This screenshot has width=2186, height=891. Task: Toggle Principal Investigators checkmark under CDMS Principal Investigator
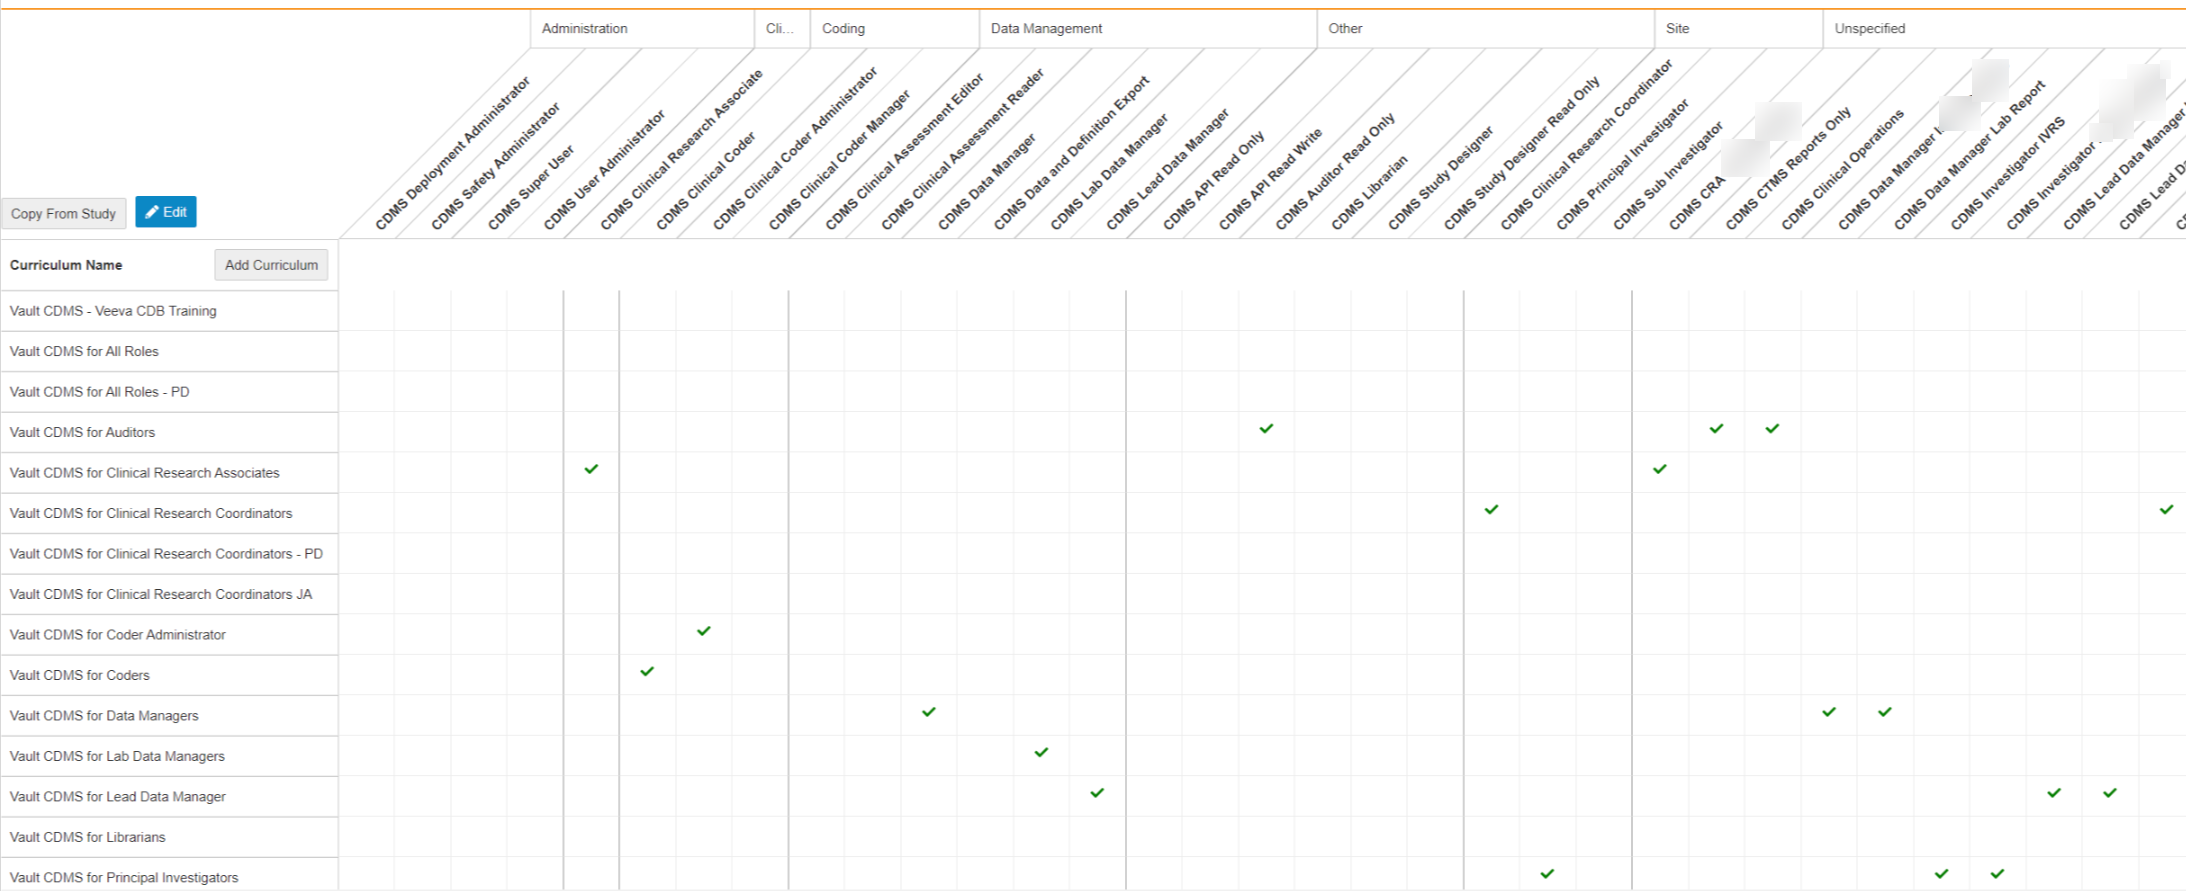point(1547,874)
